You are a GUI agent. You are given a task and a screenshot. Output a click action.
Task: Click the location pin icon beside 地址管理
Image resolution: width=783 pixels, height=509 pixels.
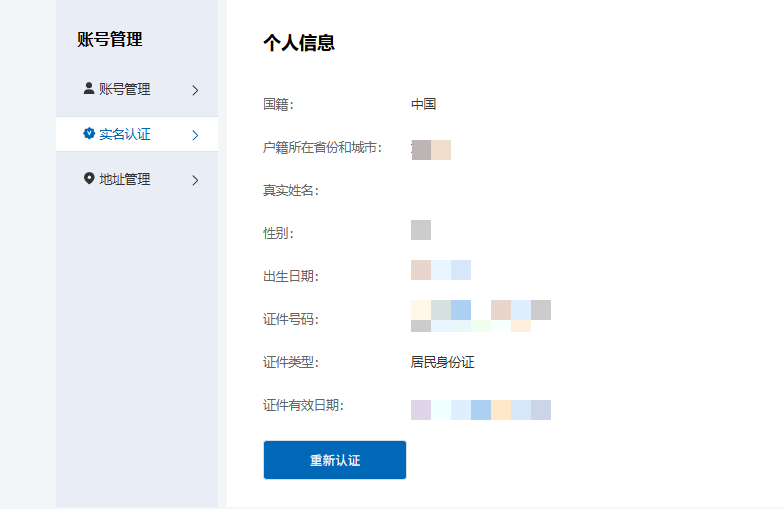pyautogui.click(x=89, y=179)
